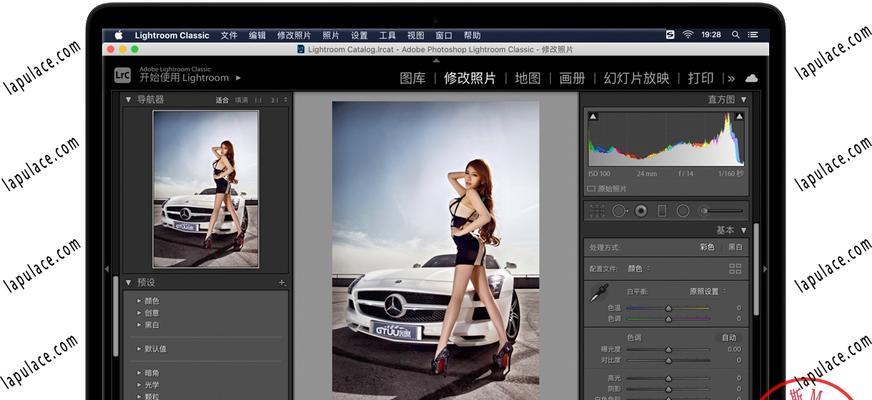Screen dimensions: 872x400
Task: Set treatment to 彩色 (color)
Action: point(707,247)
